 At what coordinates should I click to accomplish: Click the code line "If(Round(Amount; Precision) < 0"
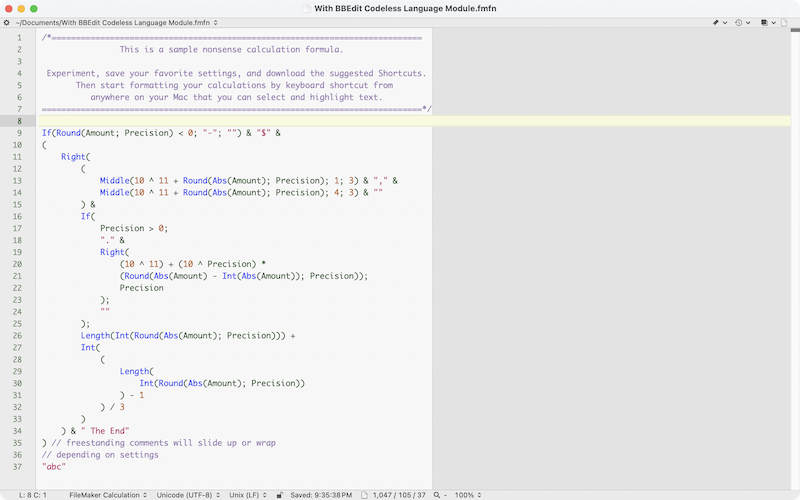click(161, 133)
